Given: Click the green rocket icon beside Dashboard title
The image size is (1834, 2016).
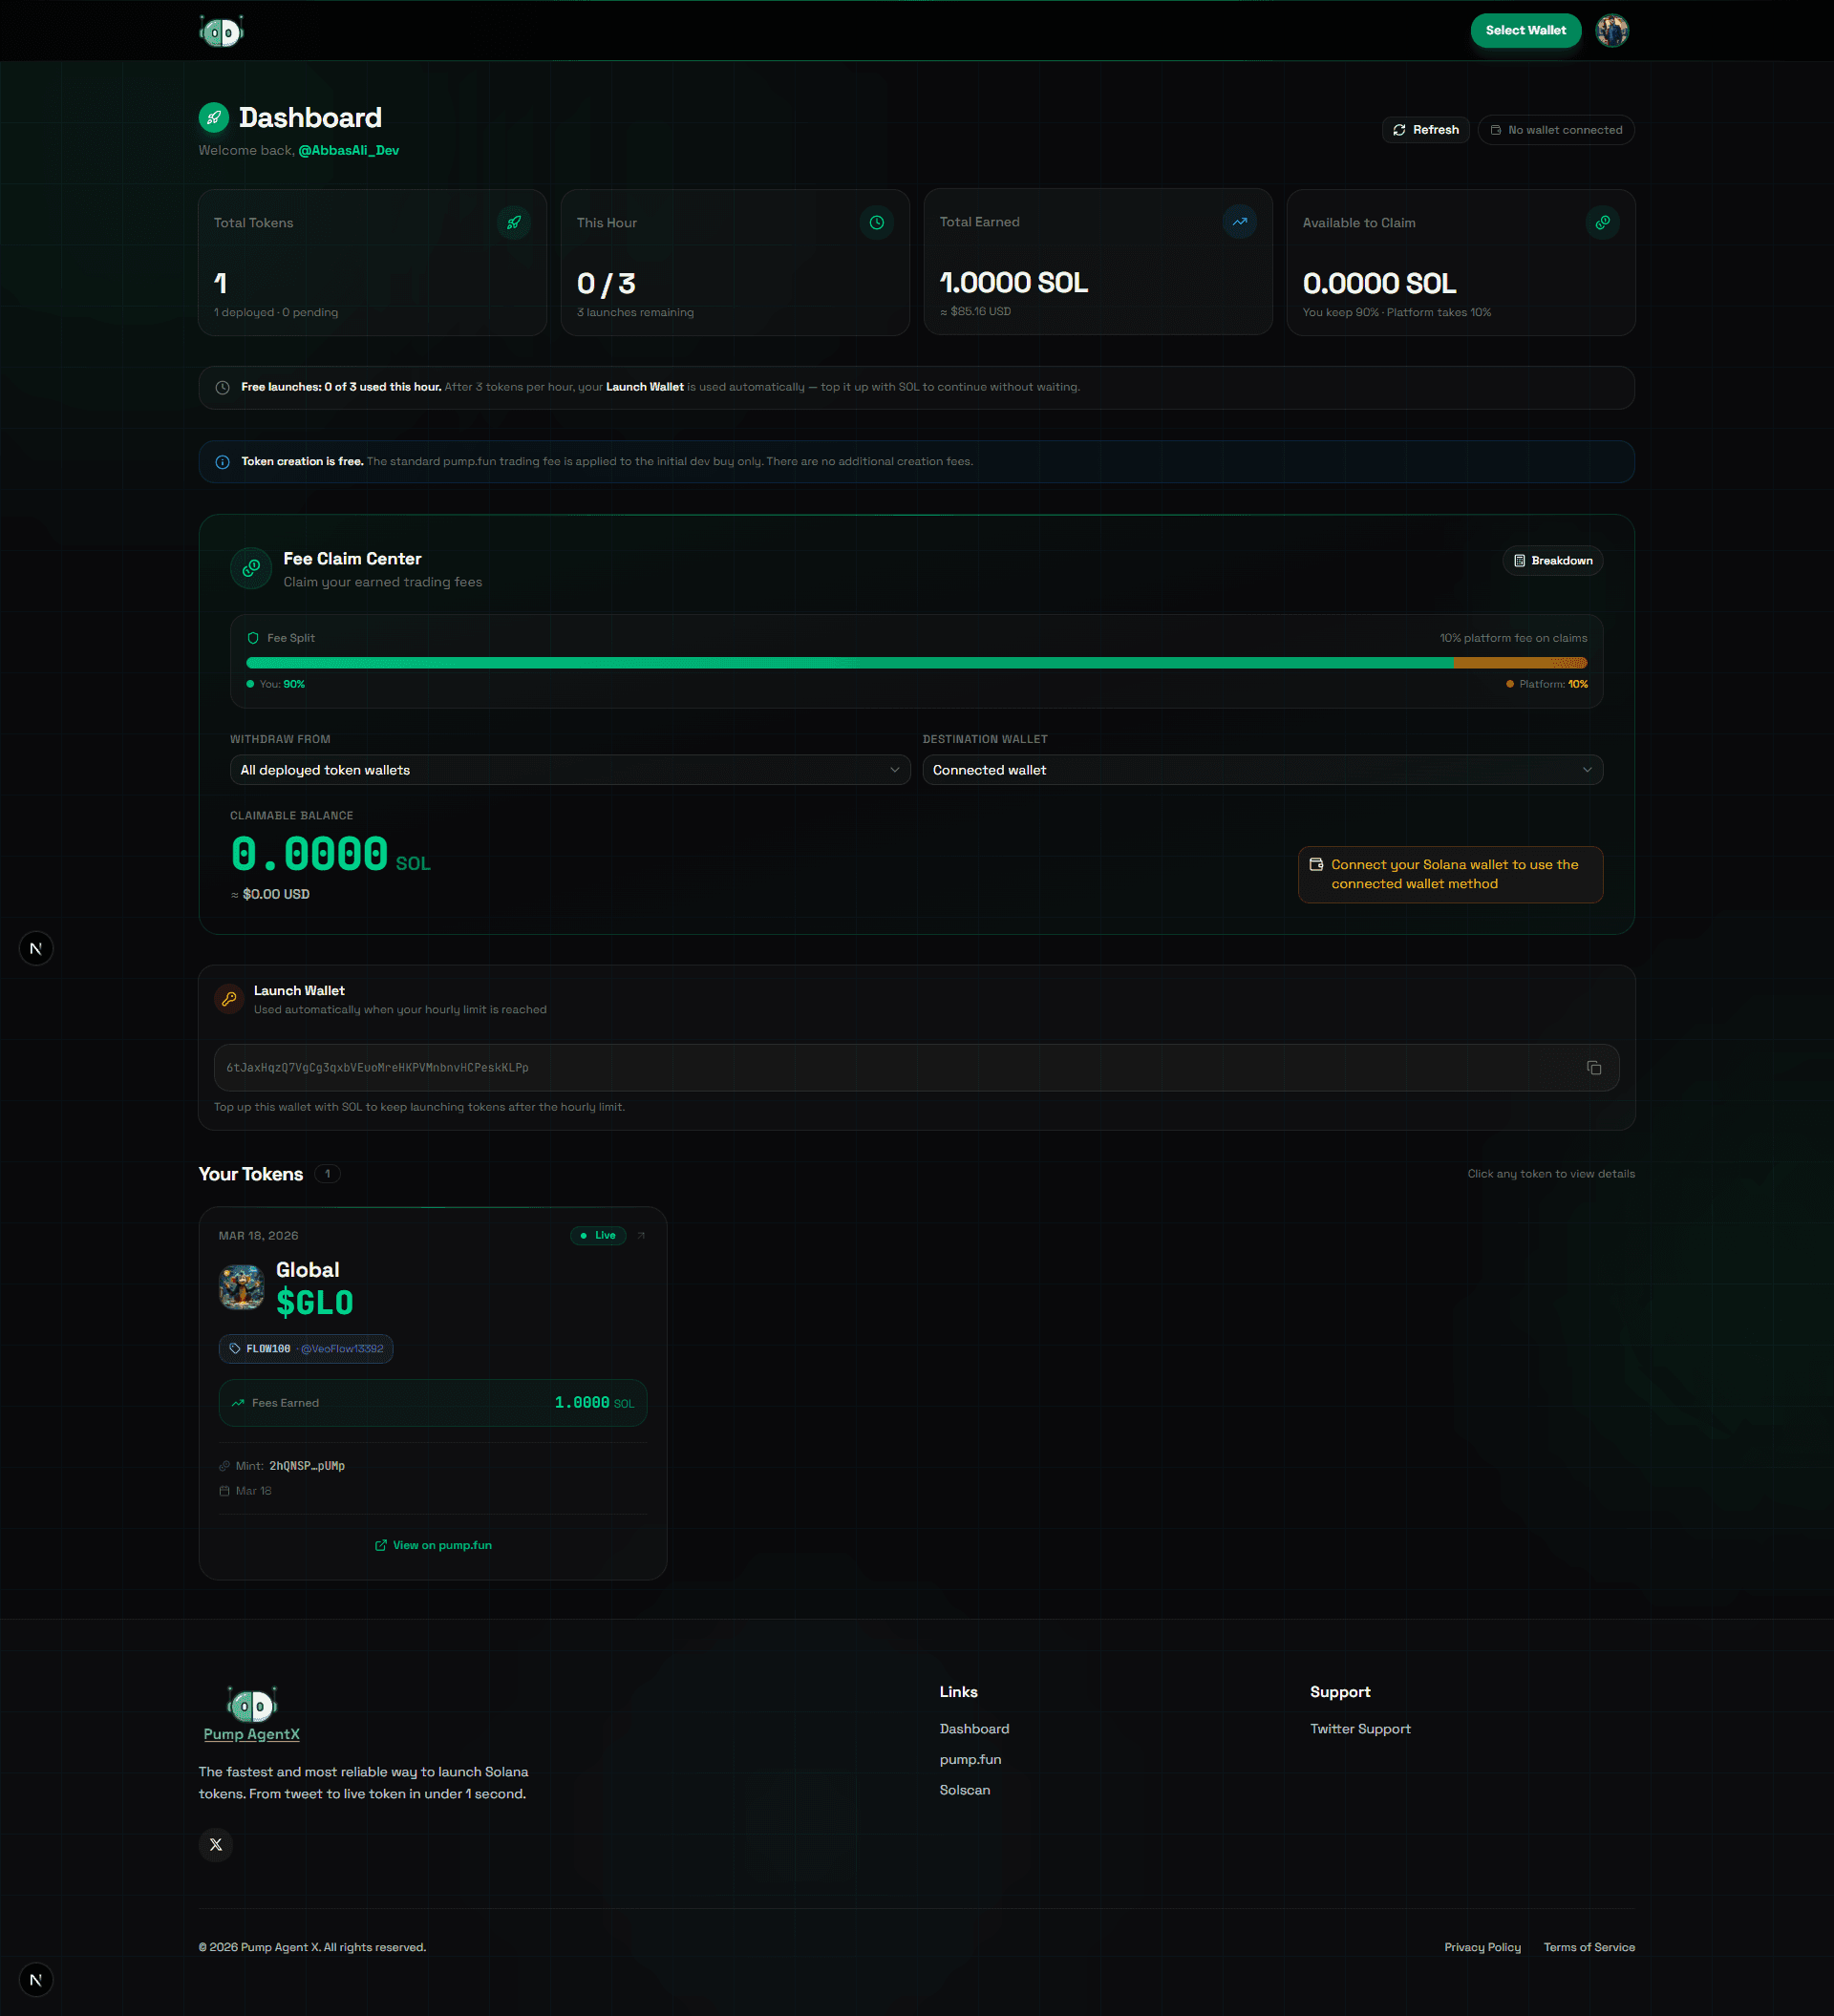Looking at the screenshot, I should 214,117.
